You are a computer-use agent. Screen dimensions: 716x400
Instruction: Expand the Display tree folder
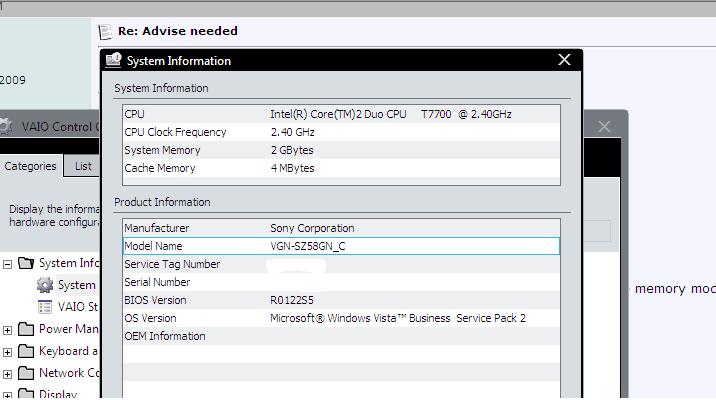pos(7,395)
